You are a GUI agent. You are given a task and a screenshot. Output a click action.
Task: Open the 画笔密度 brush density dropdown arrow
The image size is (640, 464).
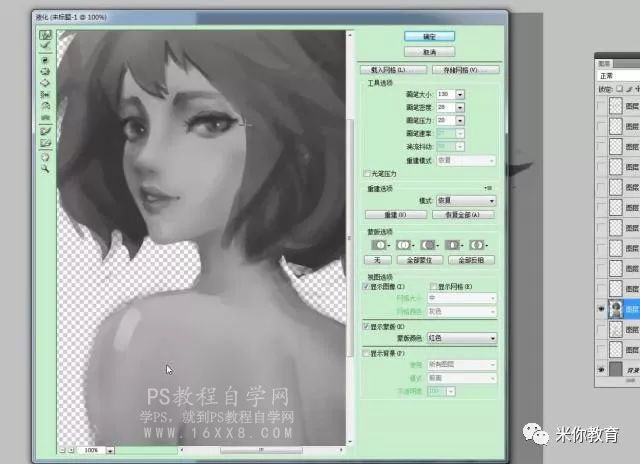click(460, 107)
